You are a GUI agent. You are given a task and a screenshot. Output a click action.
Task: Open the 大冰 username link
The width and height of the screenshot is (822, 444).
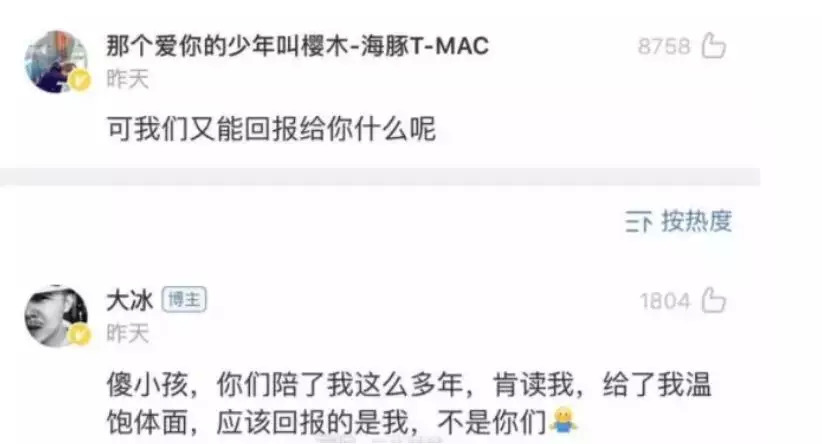pos(129,300)
